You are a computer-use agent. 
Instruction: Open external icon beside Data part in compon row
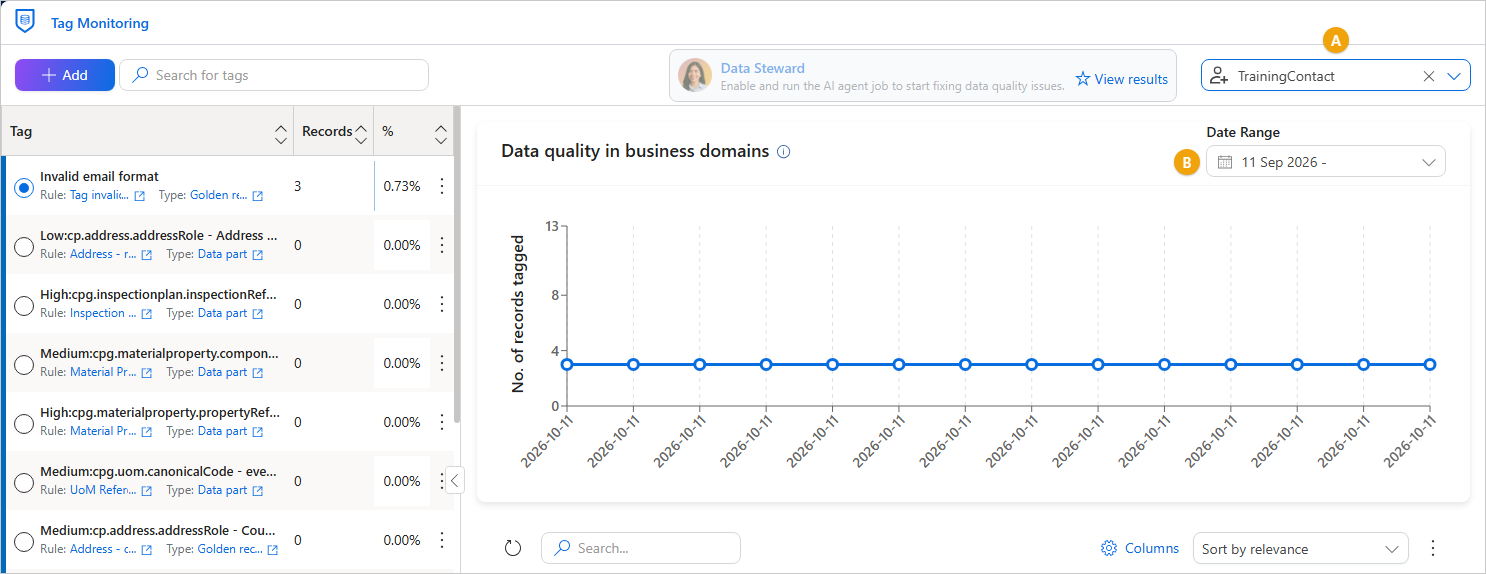point(258,373)
